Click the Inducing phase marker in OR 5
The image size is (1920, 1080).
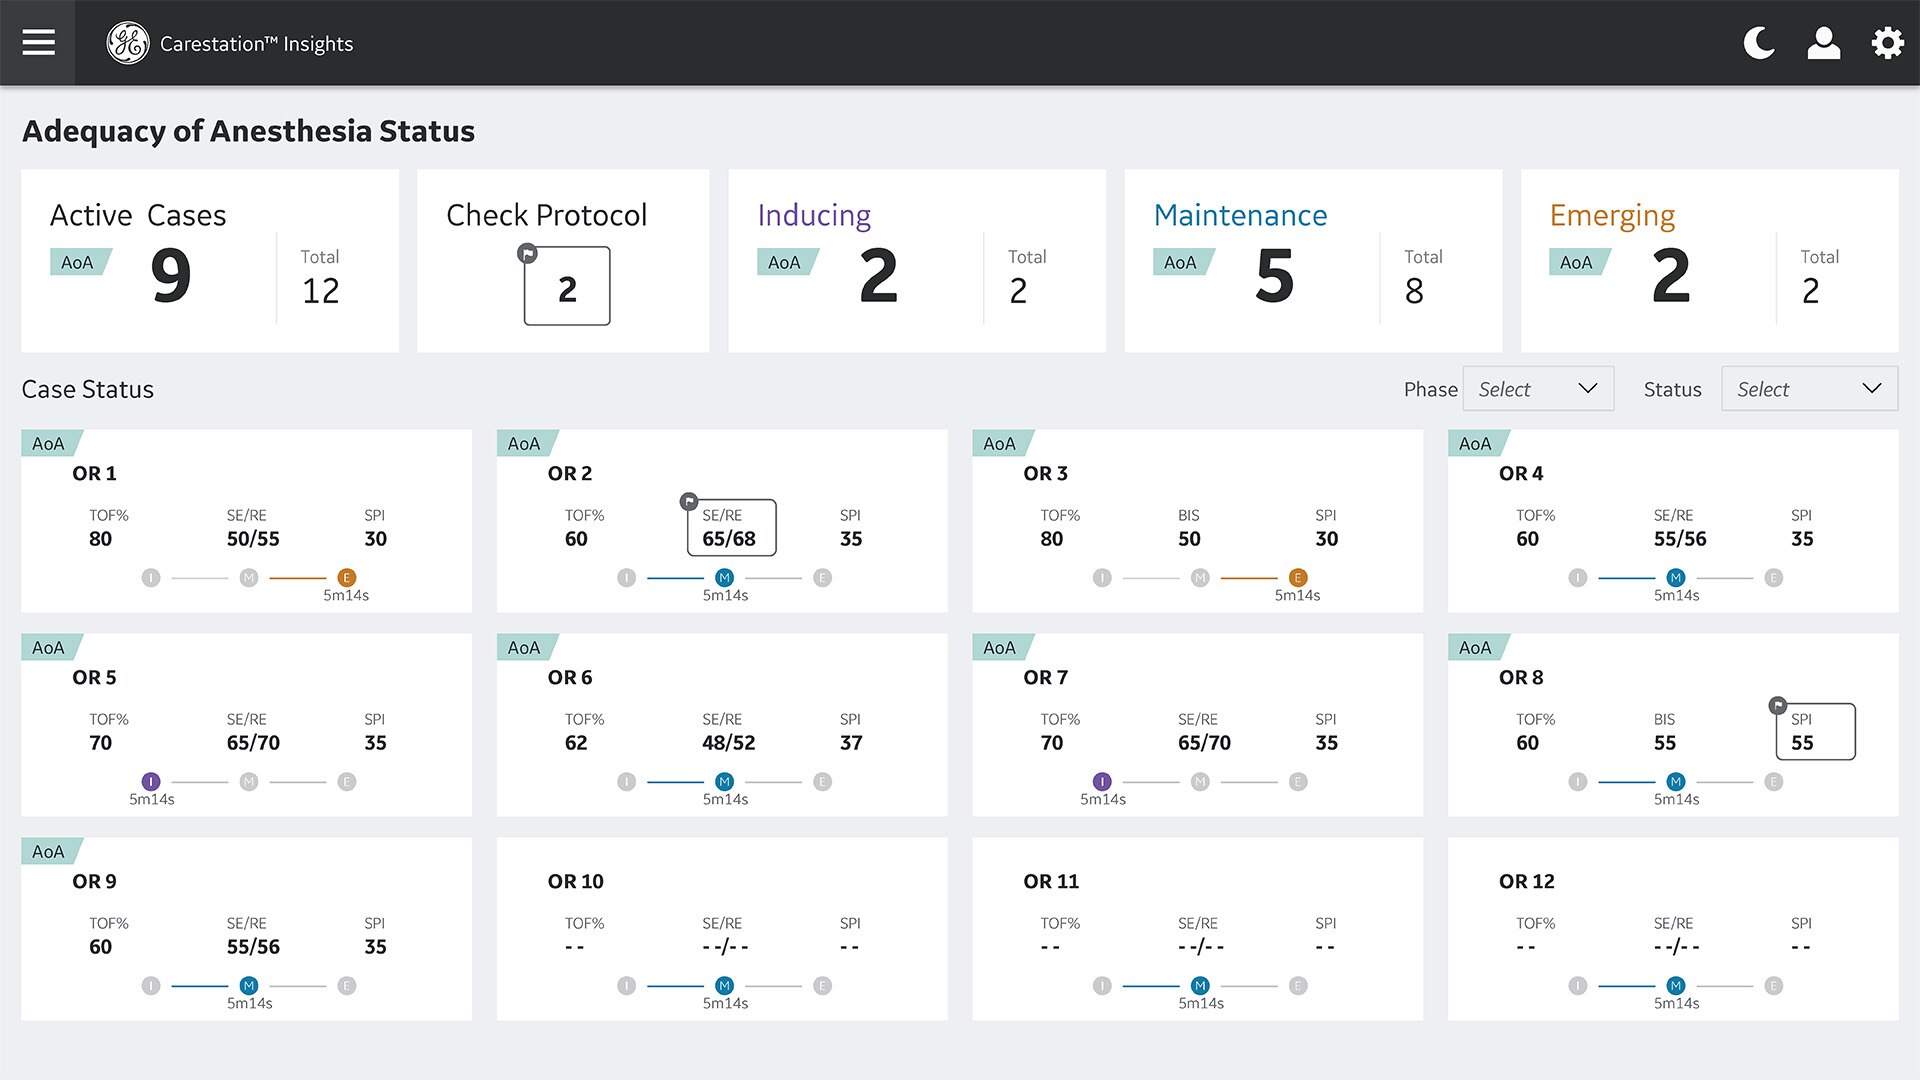pos(151,782)
